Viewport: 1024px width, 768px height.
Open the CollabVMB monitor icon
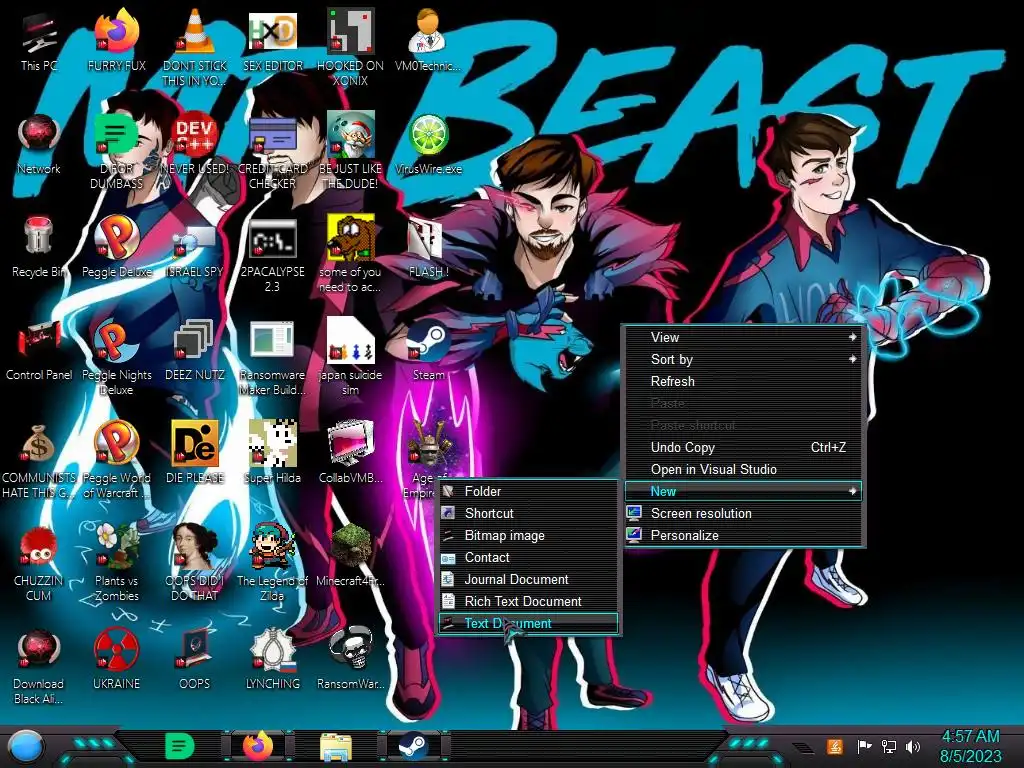tap(350, 453)
